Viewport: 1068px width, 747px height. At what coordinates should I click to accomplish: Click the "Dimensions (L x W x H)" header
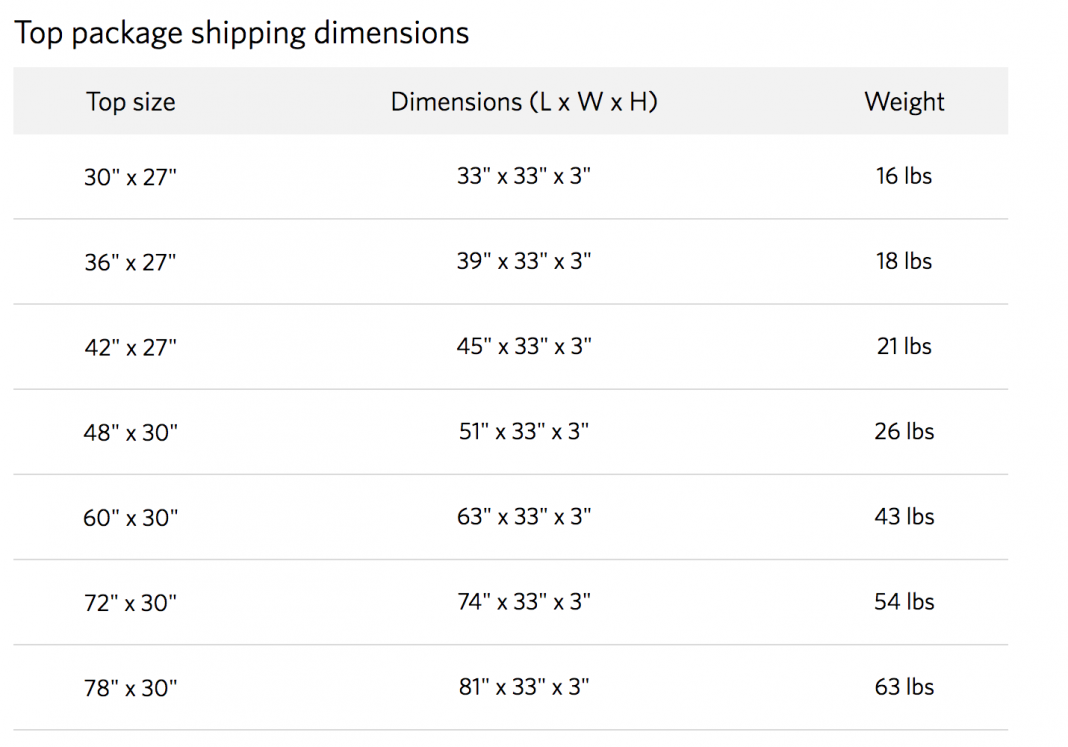coord(524,102)
